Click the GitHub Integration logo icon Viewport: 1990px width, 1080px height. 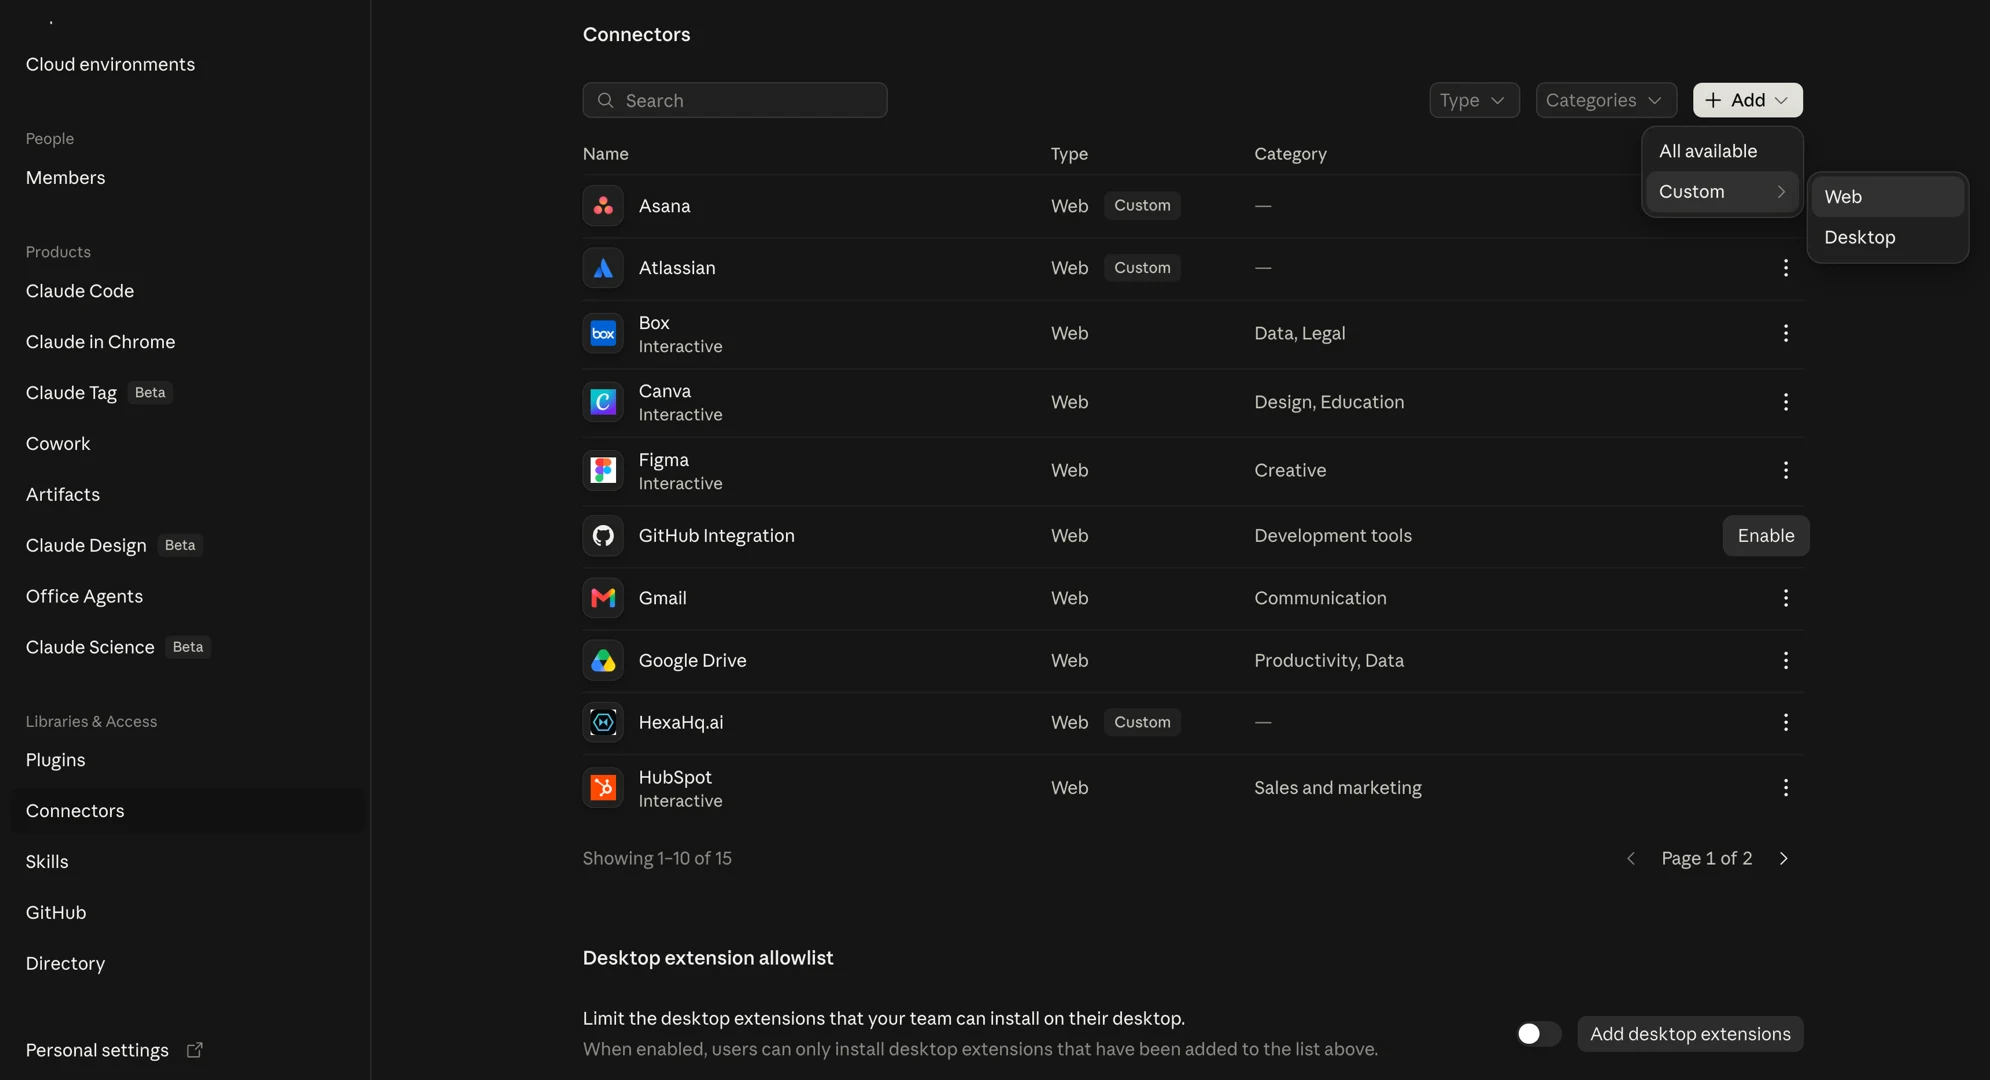[x=603, y=536]
